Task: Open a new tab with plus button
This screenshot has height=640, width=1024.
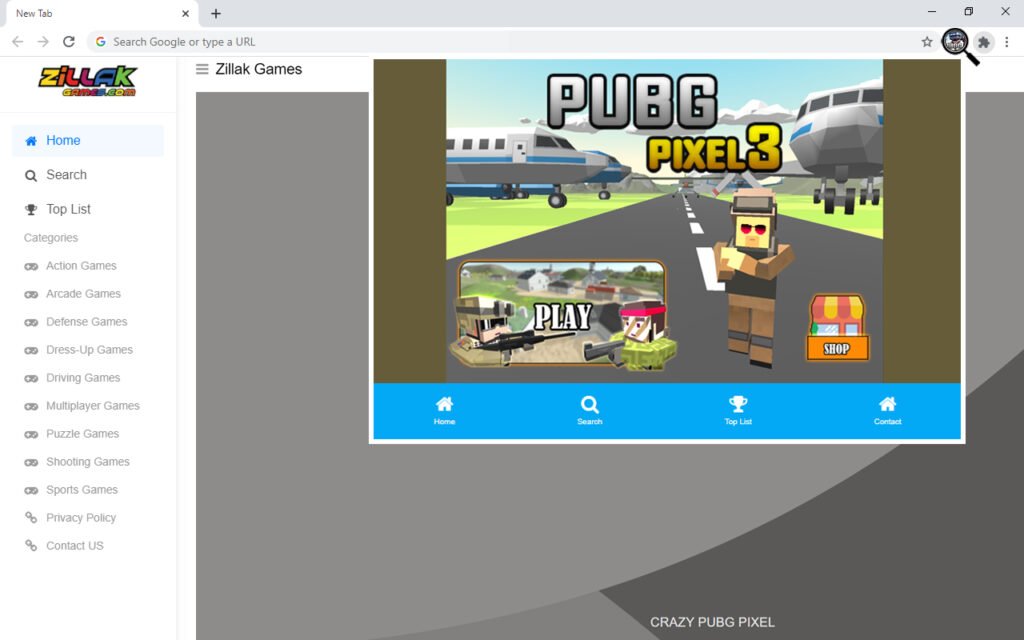Action: pos(216,13)
